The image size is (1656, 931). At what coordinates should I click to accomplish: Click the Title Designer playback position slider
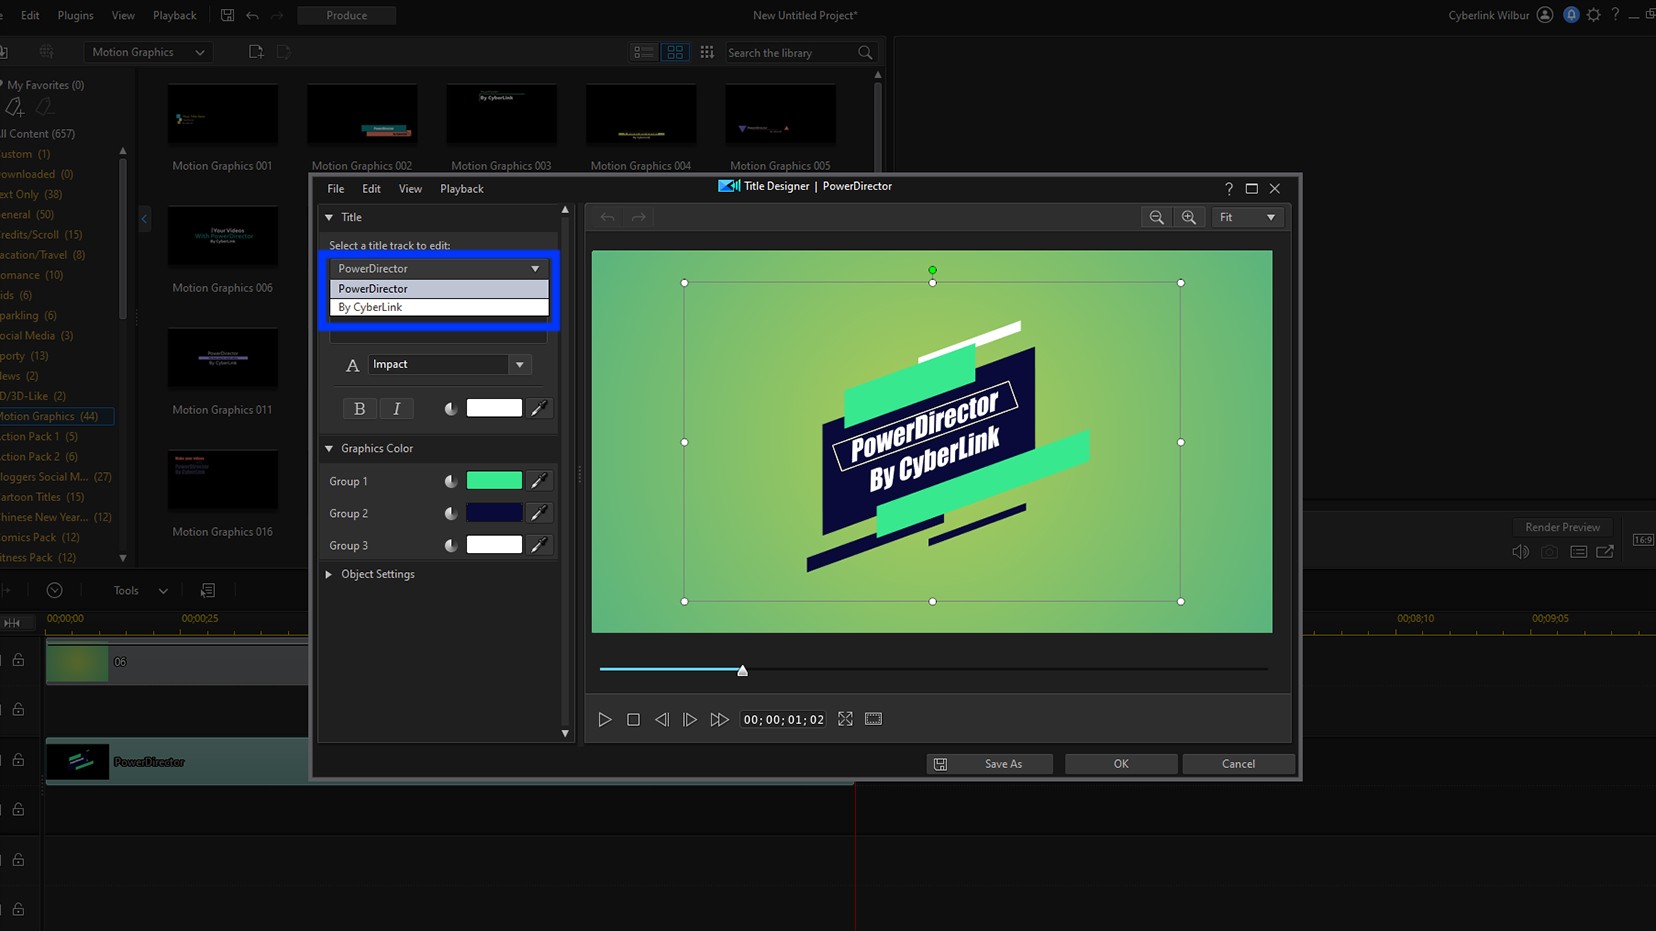point(742,670)
